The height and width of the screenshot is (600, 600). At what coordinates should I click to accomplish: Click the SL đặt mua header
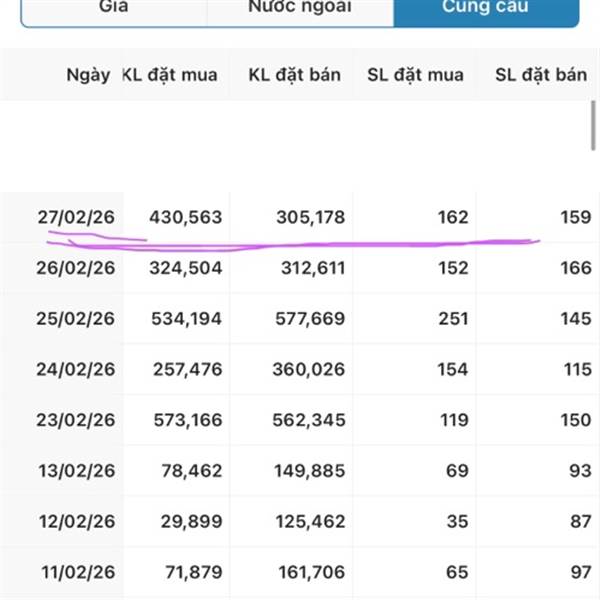pos(417,75)
